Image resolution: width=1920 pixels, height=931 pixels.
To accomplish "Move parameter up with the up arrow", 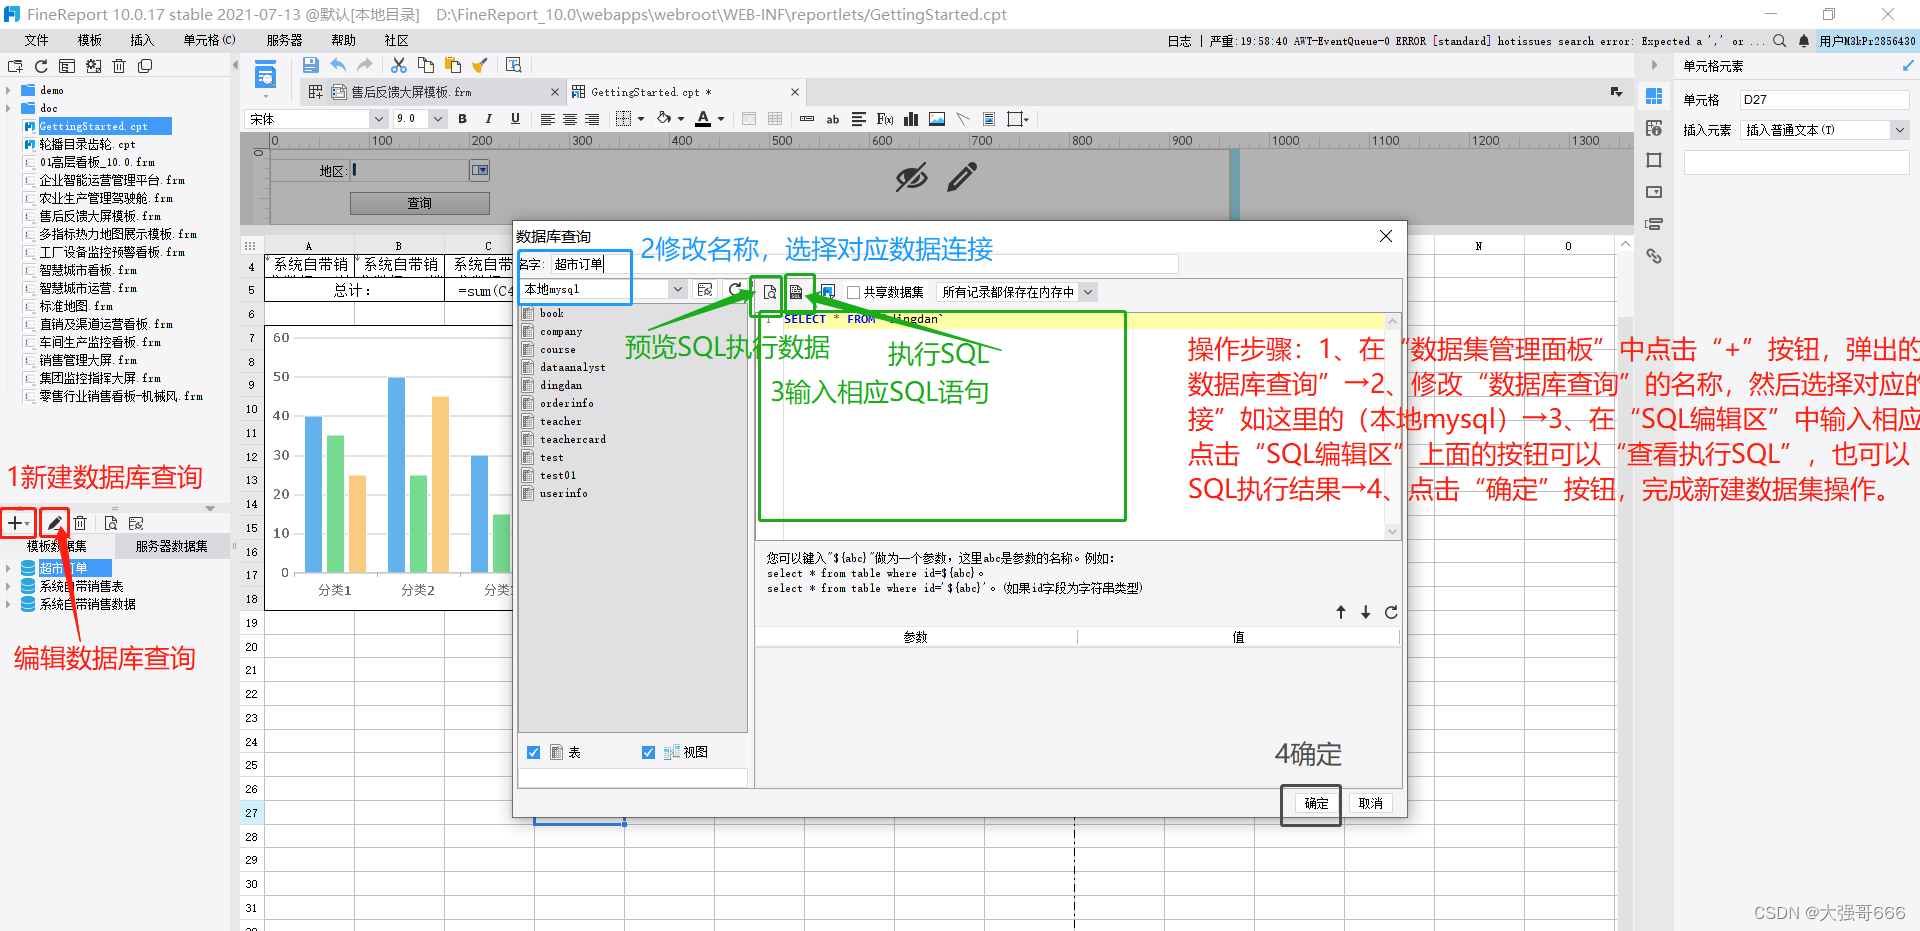I will (1341, 612).
